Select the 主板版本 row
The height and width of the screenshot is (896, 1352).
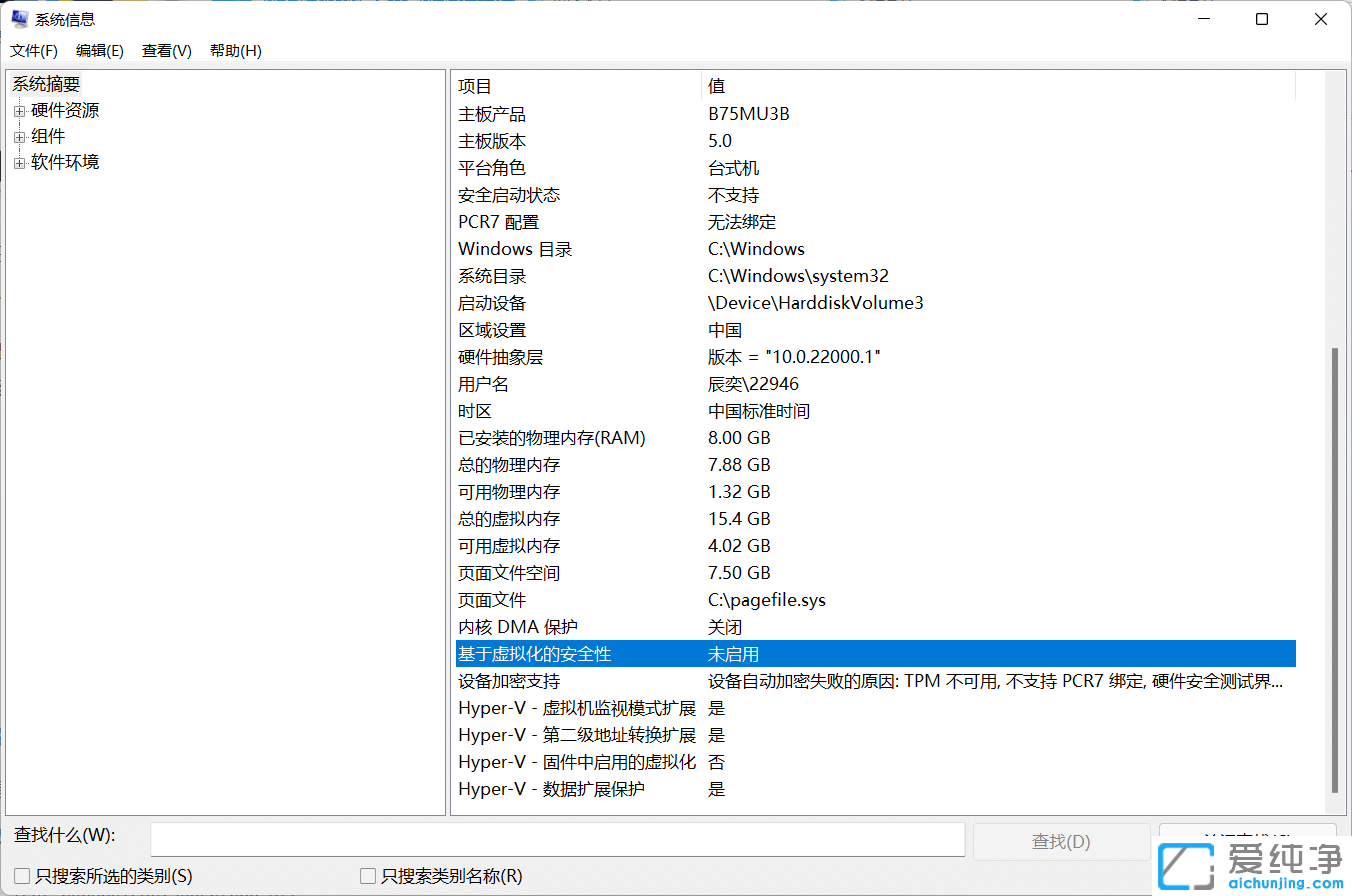click(x=875, y=141)
